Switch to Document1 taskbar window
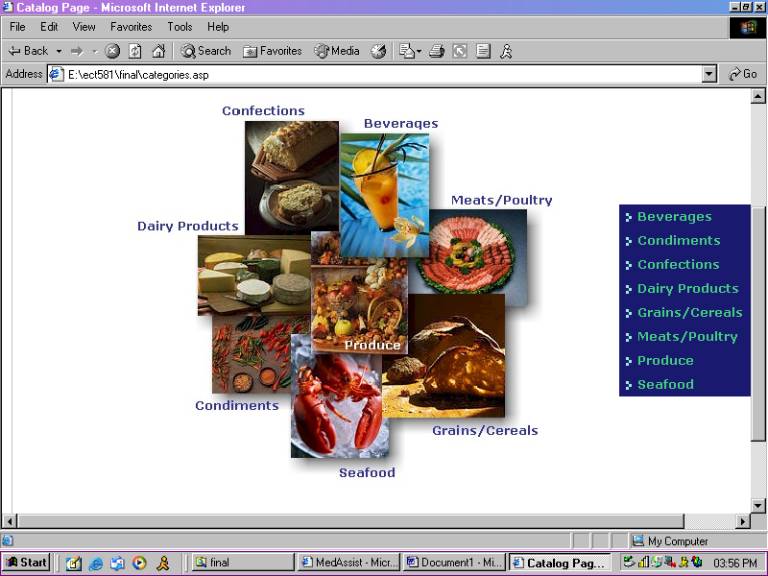The image size is (768, 576). pos(454,562)
